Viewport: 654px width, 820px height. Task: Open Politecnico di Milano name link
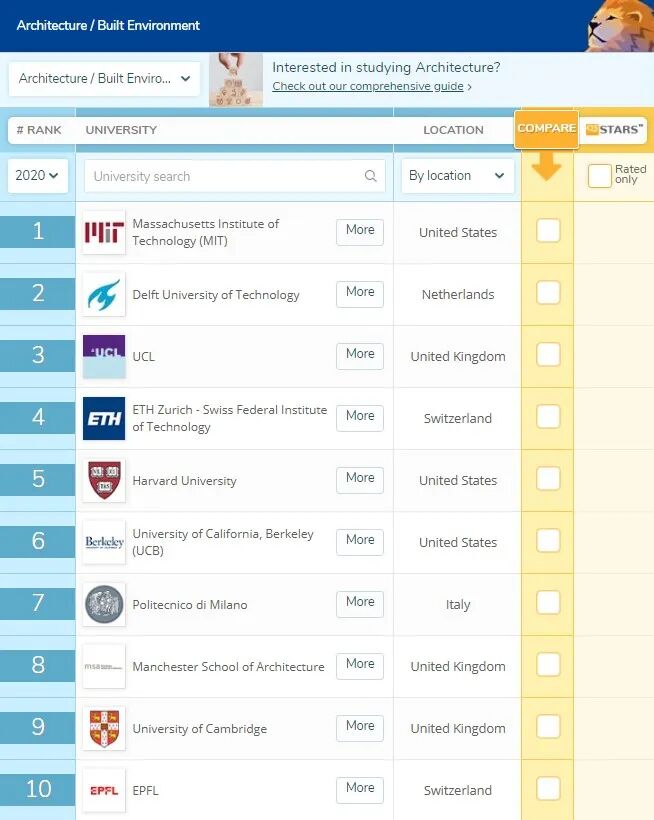tap(190, 605)
